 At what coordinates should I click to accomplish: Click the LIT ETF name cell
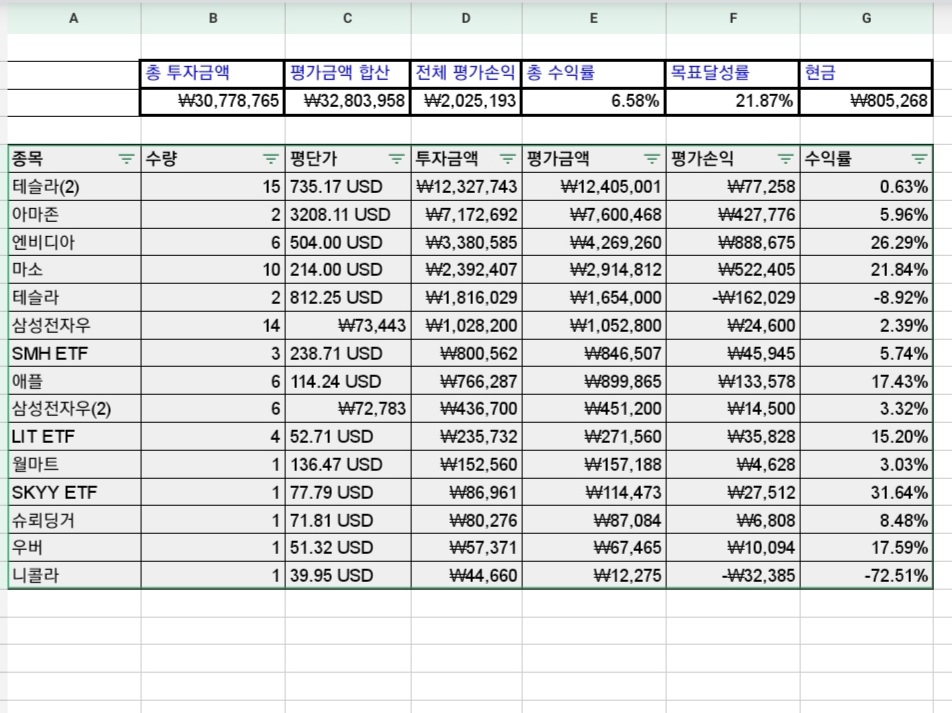(x=75, y=437)
